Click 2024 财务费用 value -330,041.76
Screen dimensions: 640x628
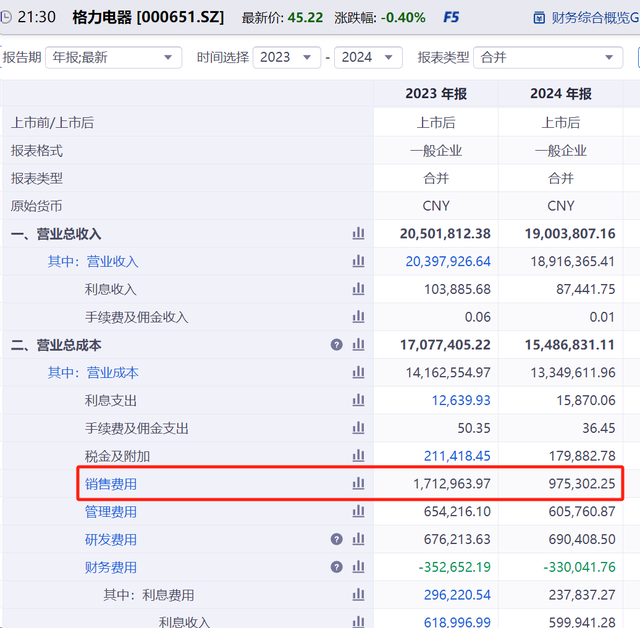point(580,567)
